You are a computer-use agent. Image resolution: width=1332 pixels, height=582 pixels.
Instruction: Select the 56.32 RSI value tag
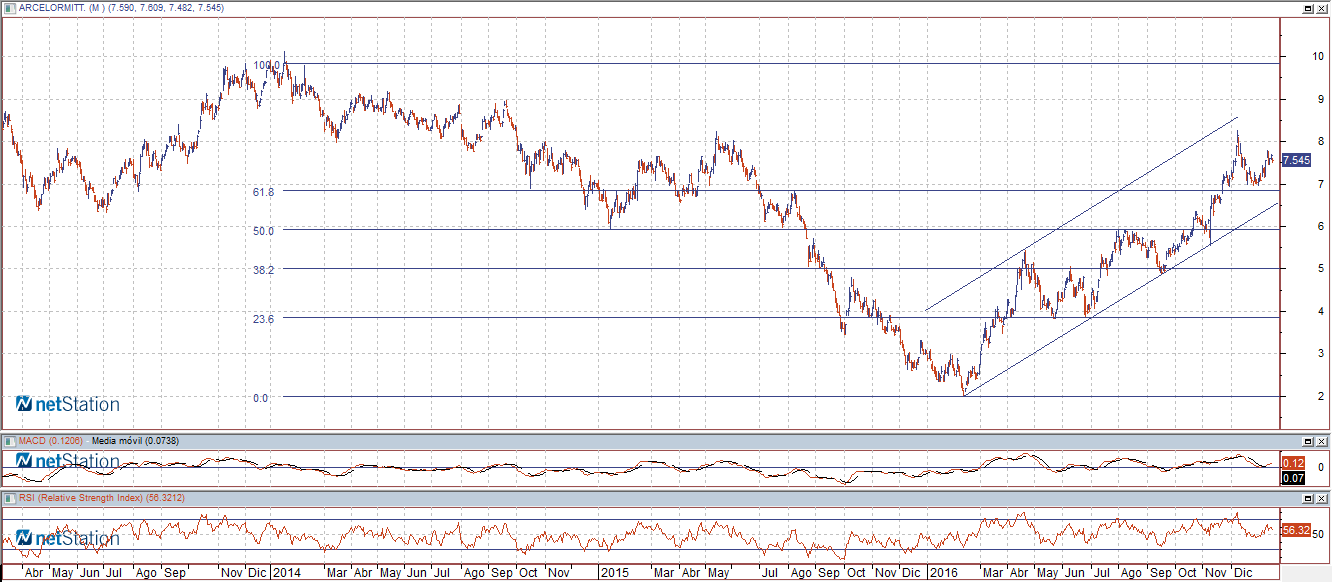1296,530
